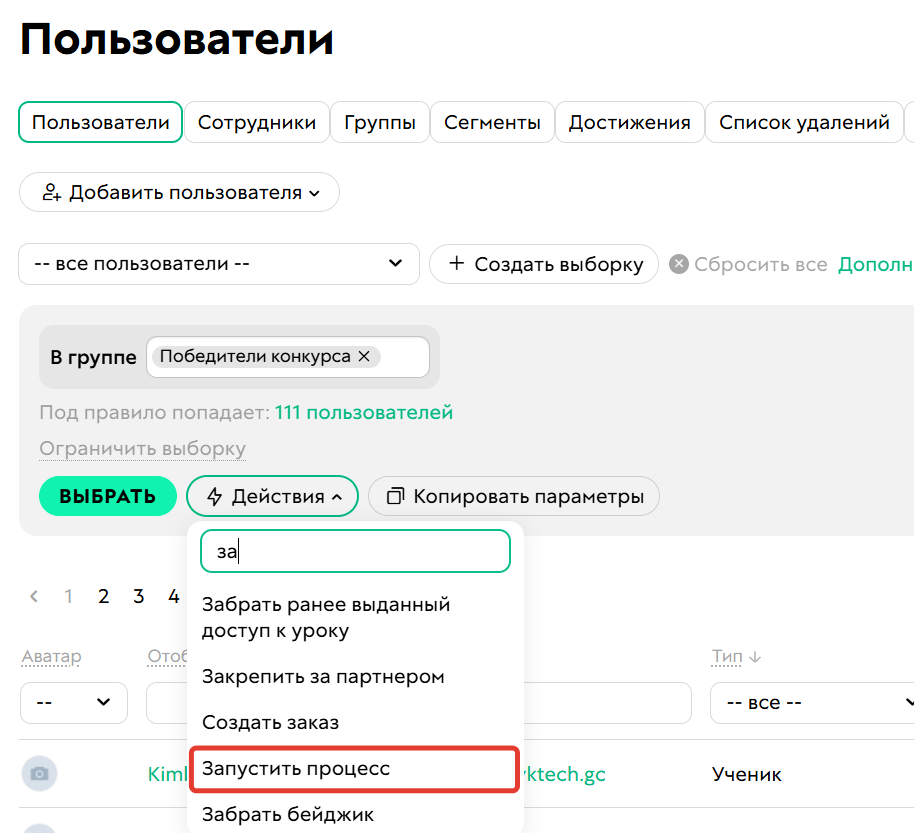The width and height of the screenshot is (914, 833).
Task: Click the search field inside the actions menu
Action: pyautogui.click(x=355, y=551)
